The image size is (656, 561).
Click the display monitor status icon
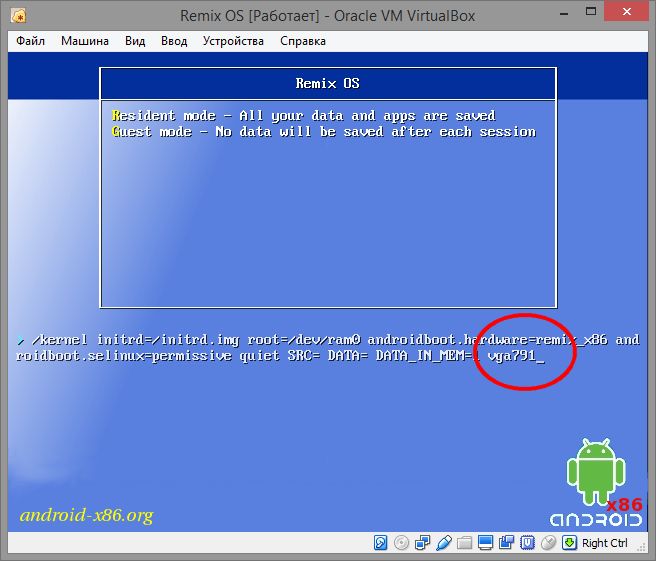485,543
